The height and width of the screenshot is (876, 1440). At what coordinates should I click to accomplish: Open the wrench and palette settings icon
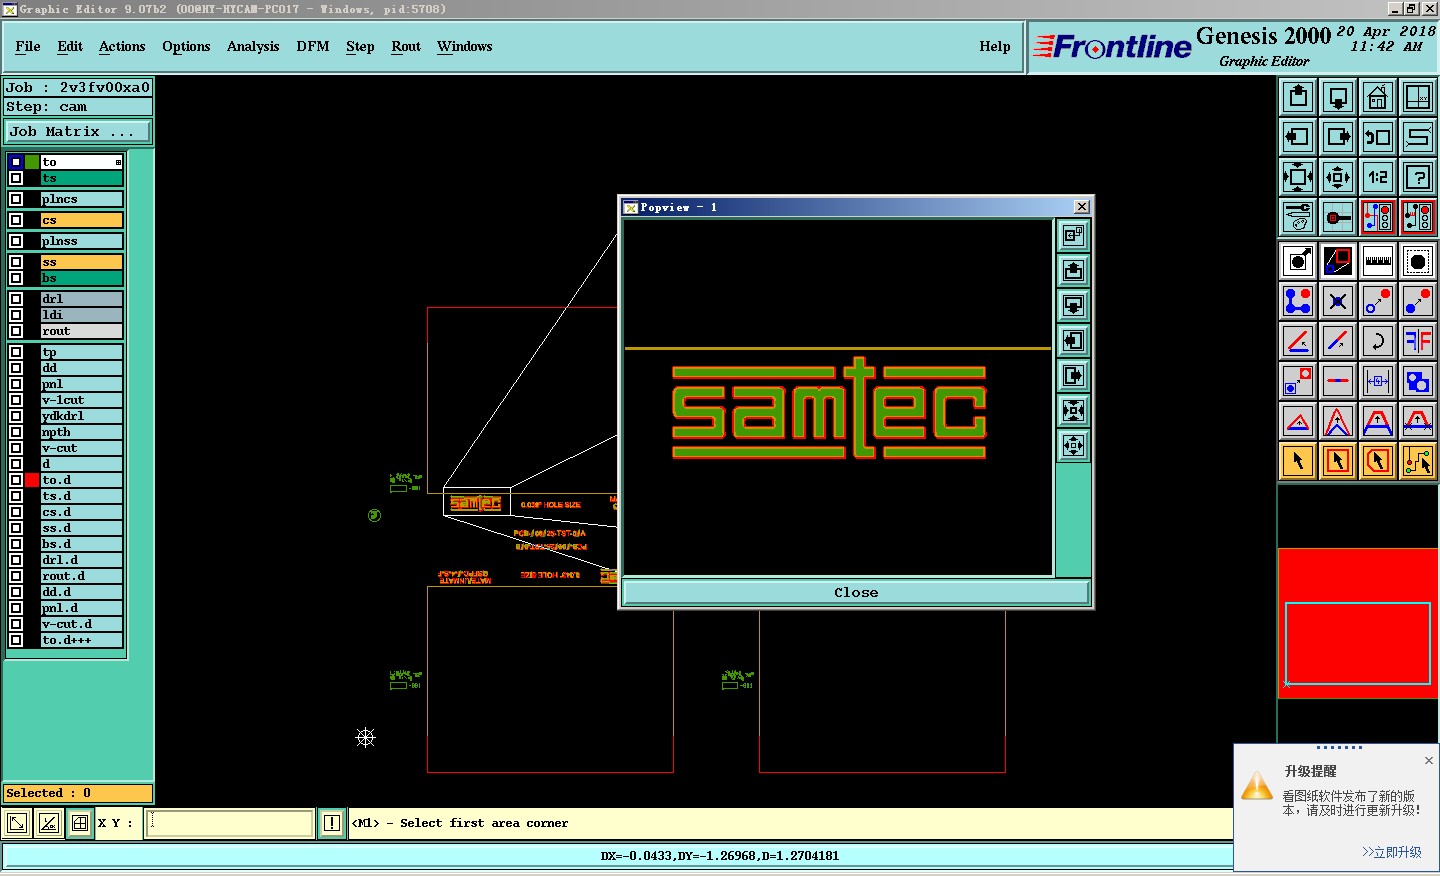(1298, 217)
